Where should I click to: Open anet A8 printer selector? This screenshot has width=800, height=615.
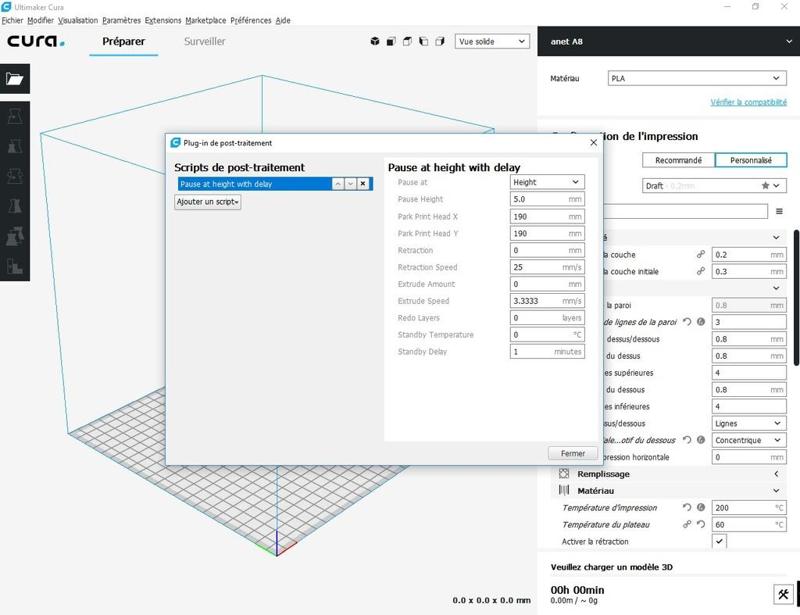[x=668, y=41]
